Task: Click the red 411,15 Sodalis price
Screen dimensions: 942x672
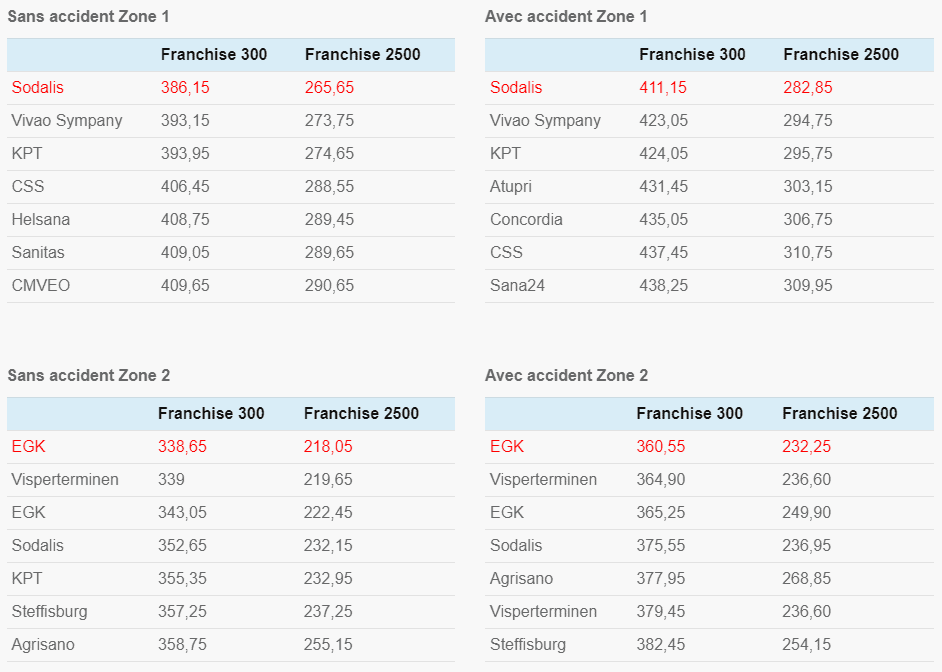Action: [664, 88]
